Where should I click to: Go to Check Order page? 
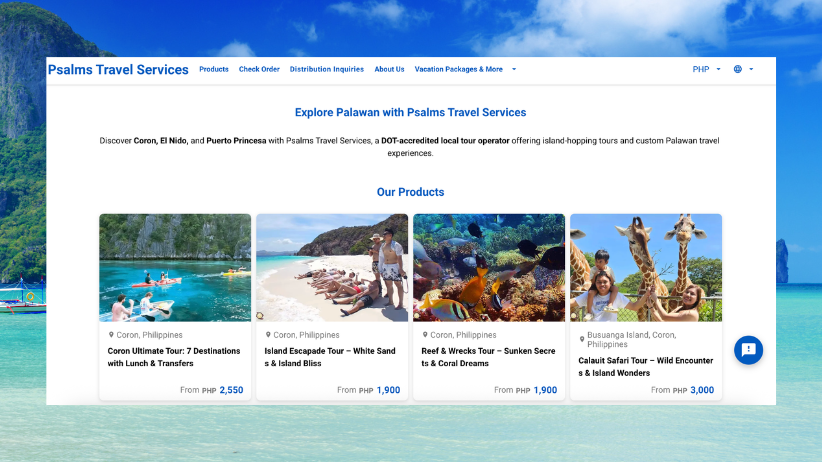coord(259,69)
